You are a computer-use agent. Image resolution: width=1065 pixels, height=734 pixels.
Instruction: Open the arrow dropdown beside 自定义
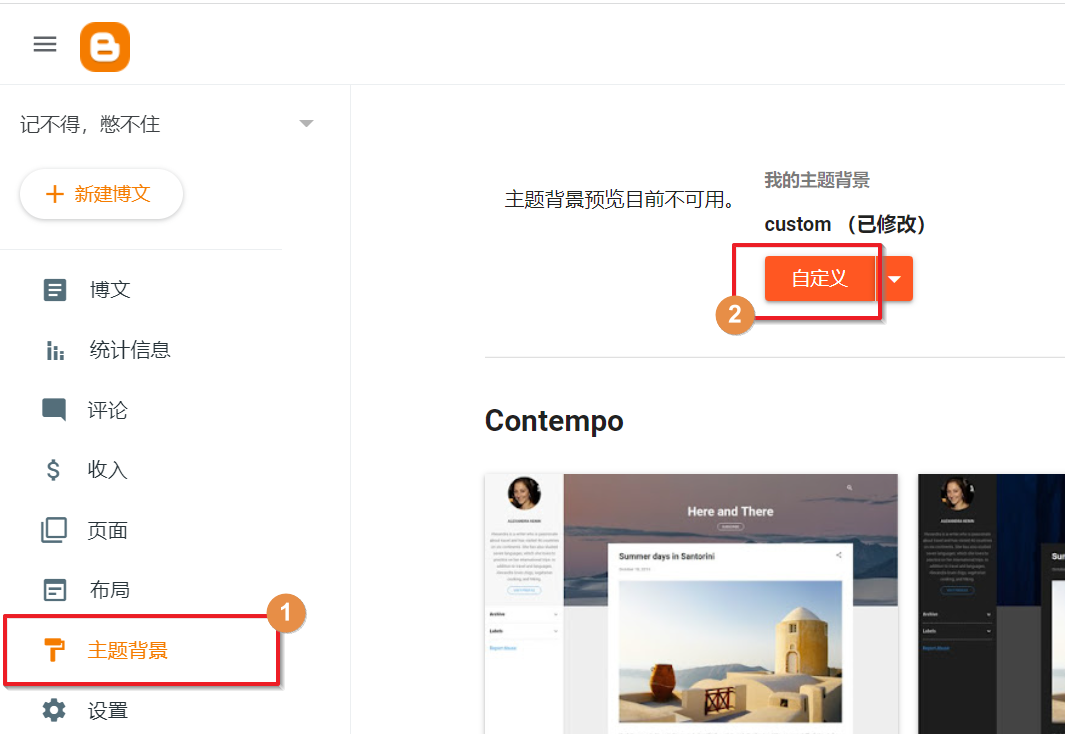pyautogui.click(x=896, y=279)
